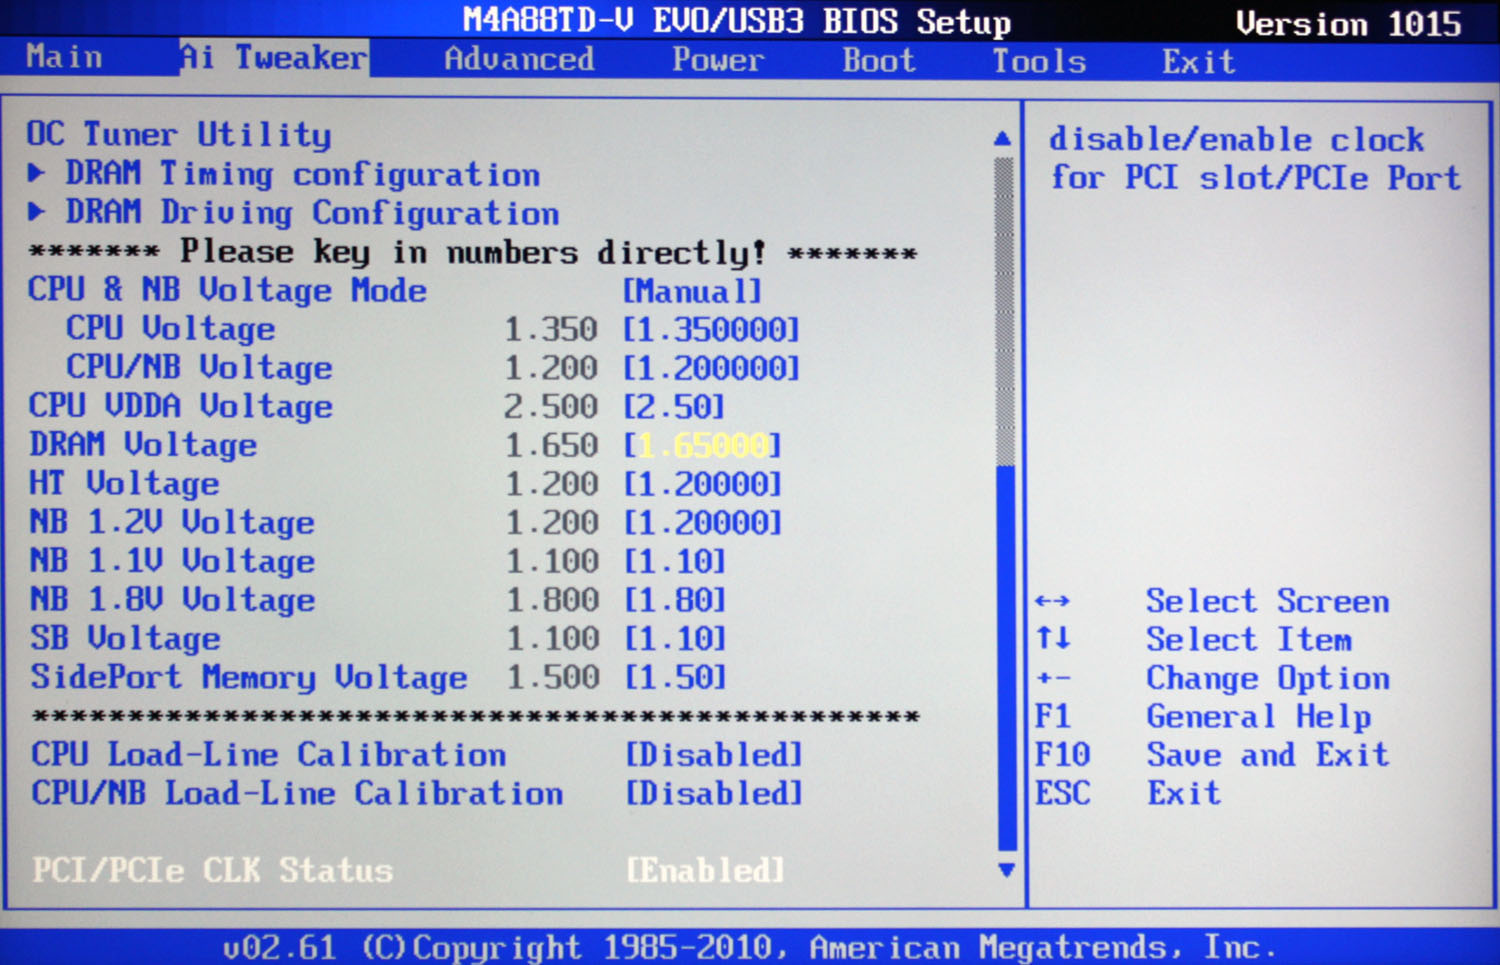Image resolution: width=1500 pixels, height=965 pixels.
Task: Expand DRAM Driving Configuration submenu arrow
Action: pyautogui.click(x=37, y=212)
